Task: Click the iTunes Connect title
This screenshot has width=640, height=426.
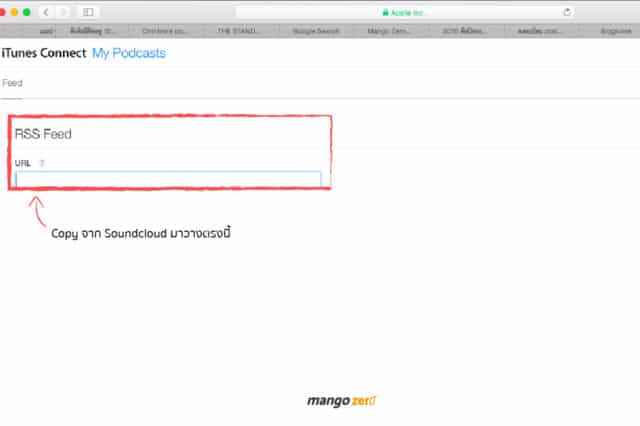Action: coord(44,53)
